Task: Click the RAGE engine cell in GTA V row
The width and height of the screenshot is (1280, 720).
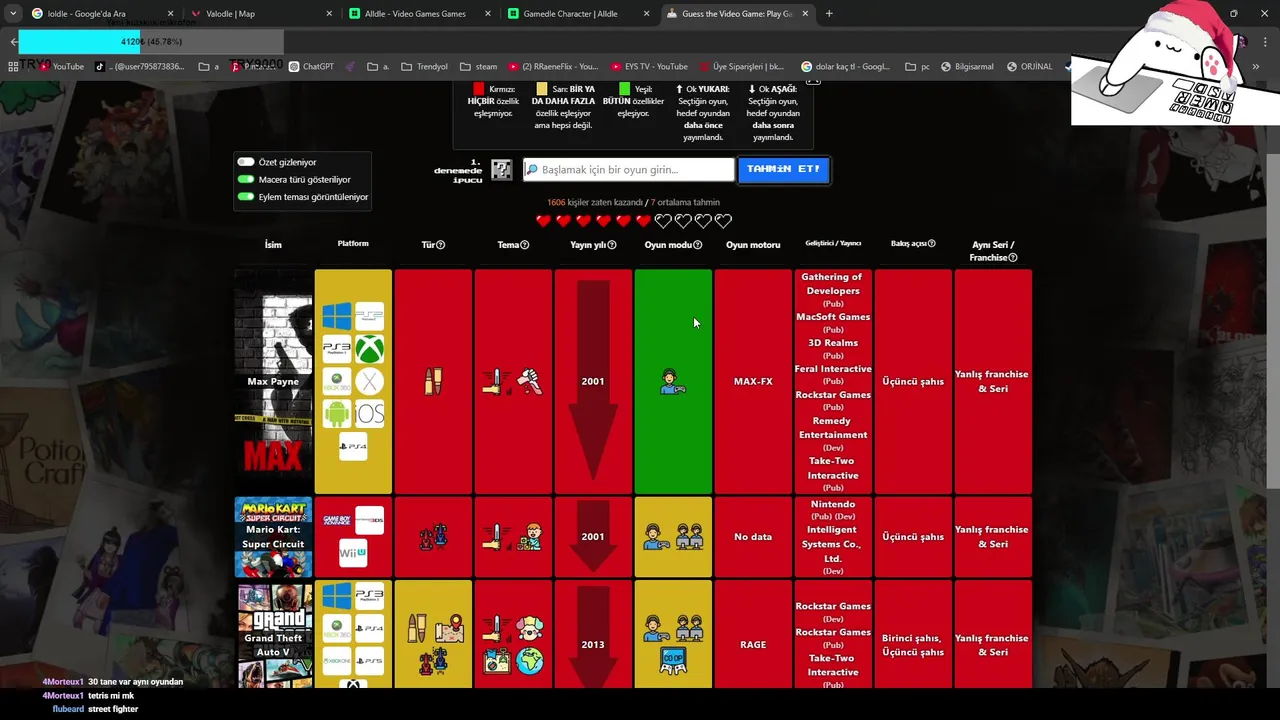Action: pyautogui.click(x=753, y=636)
